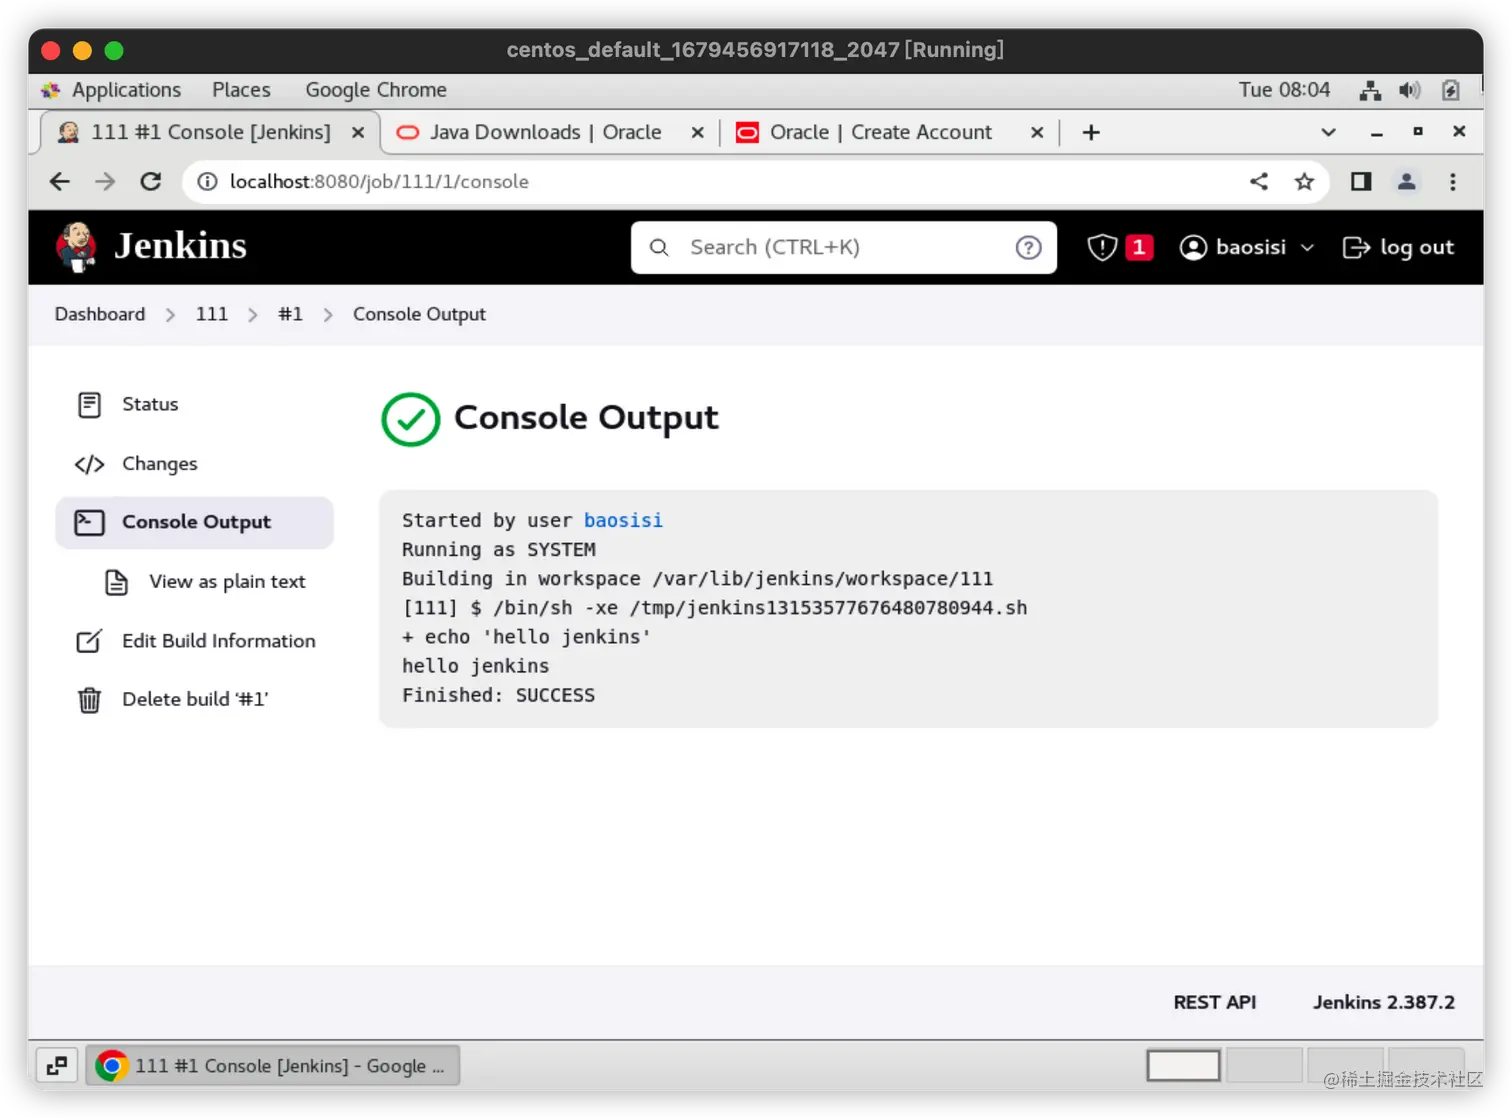Click the show desktop icon in bottom panel
The height and width of the screenshot is (1118, 1512).
click(x=57, y=1066)
